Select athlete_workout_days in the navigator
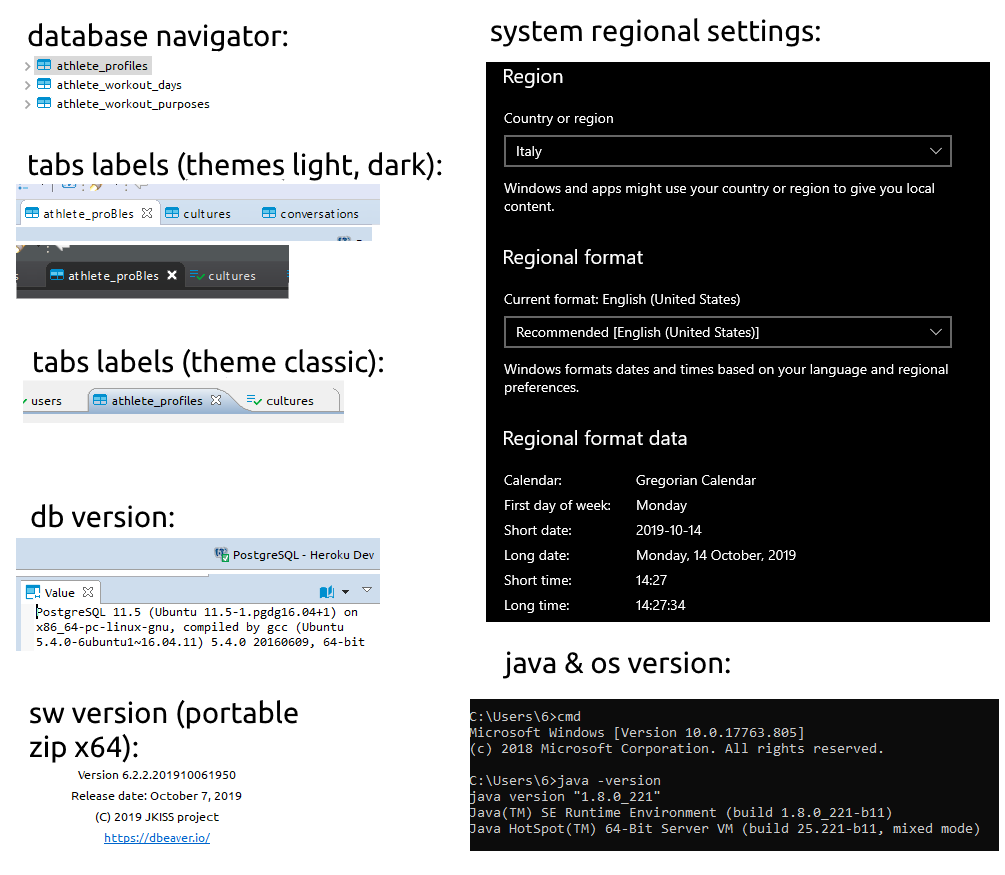This screenshot has width=1005, height=875. 119,85
